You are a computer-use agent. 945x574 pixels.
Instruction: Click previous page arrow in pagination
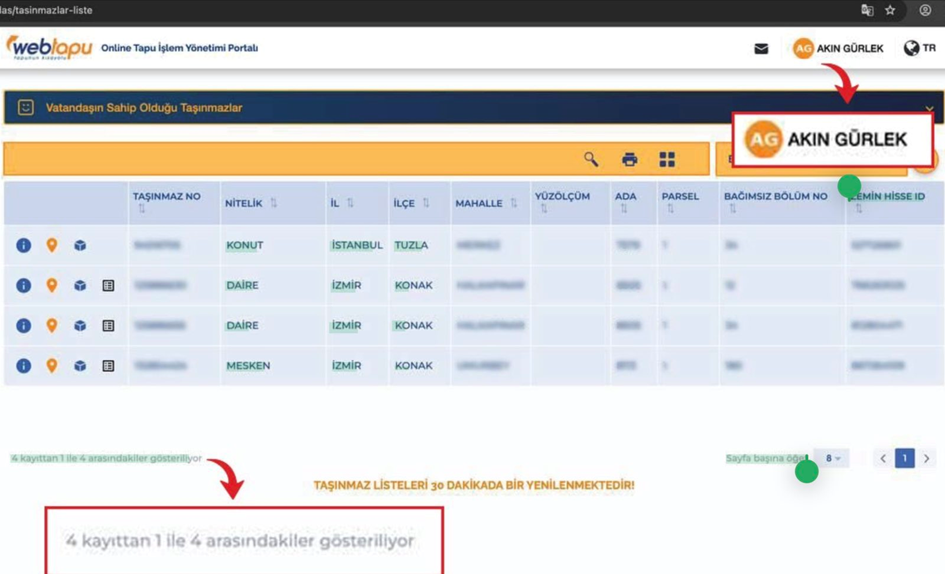pos(882,458)
